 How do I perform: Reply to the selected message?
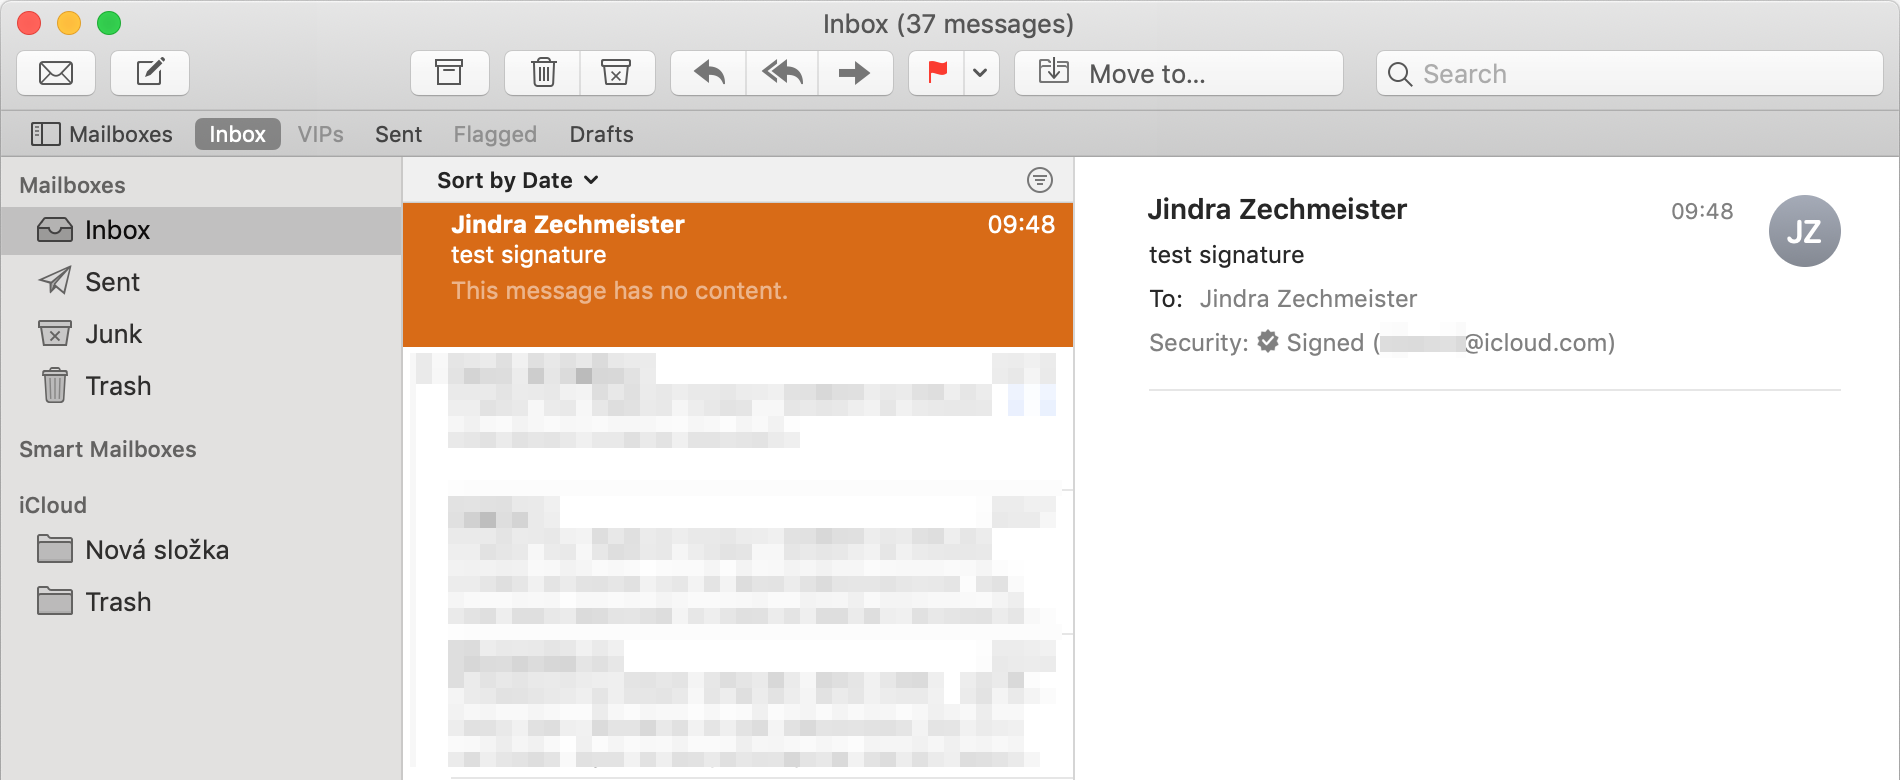(709, 73)
